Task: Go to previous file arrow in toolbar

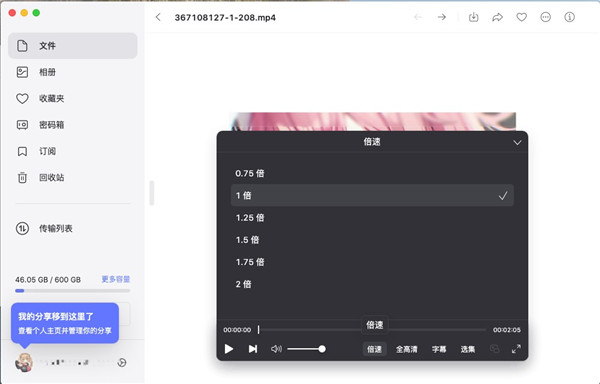Action: click(418, 17)
